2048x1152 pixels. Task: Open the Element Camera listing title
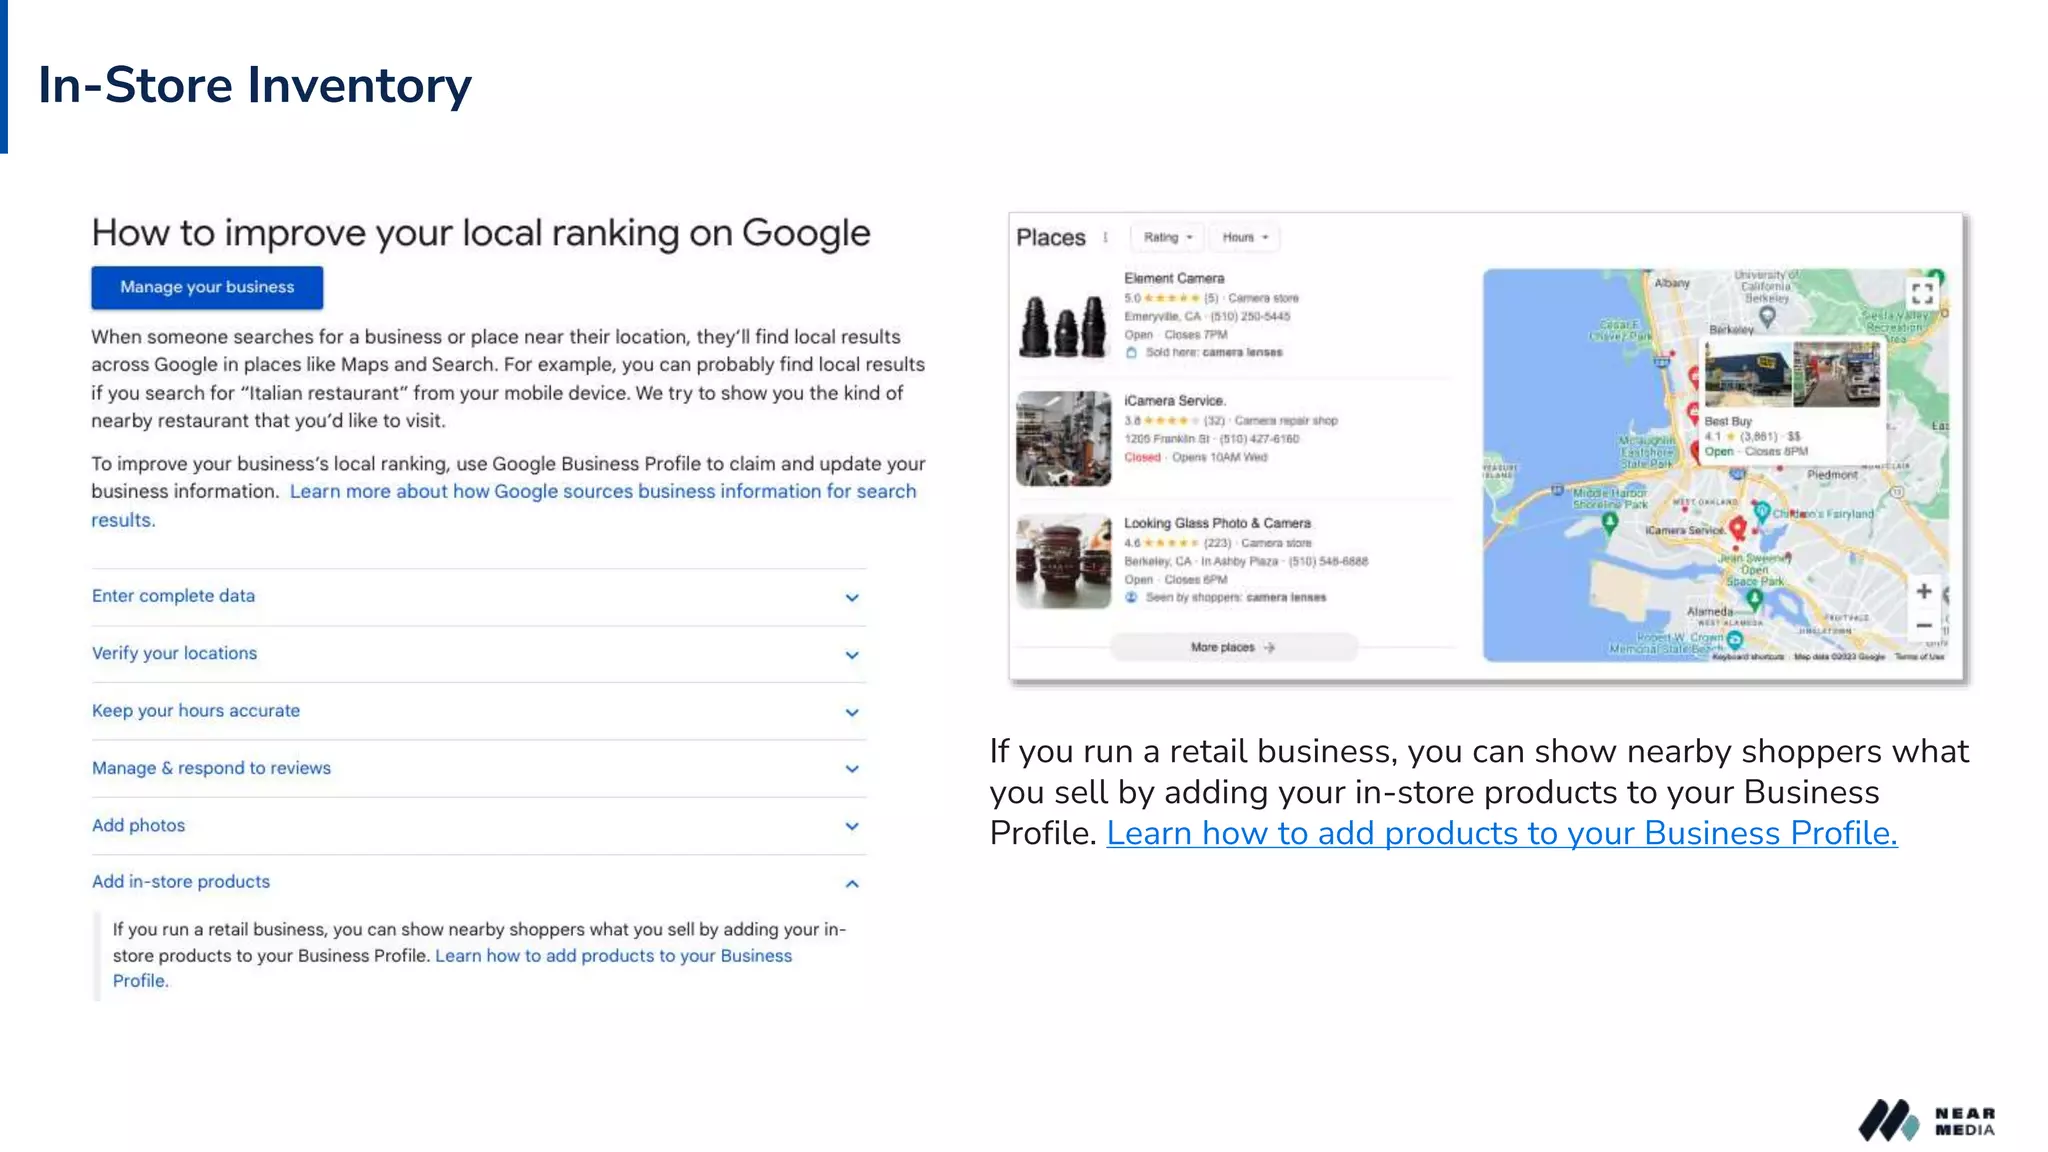tap(1174, 278)
